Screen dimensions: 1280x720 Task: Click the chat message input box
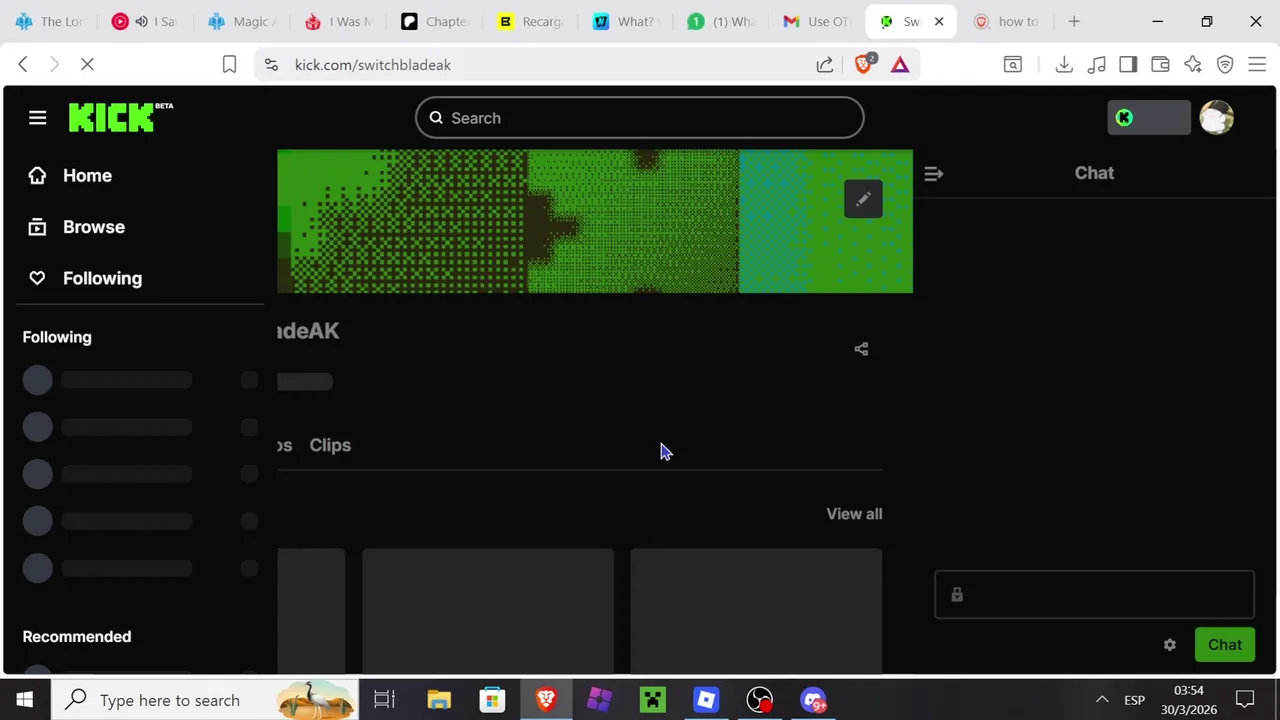point(1094,595)
